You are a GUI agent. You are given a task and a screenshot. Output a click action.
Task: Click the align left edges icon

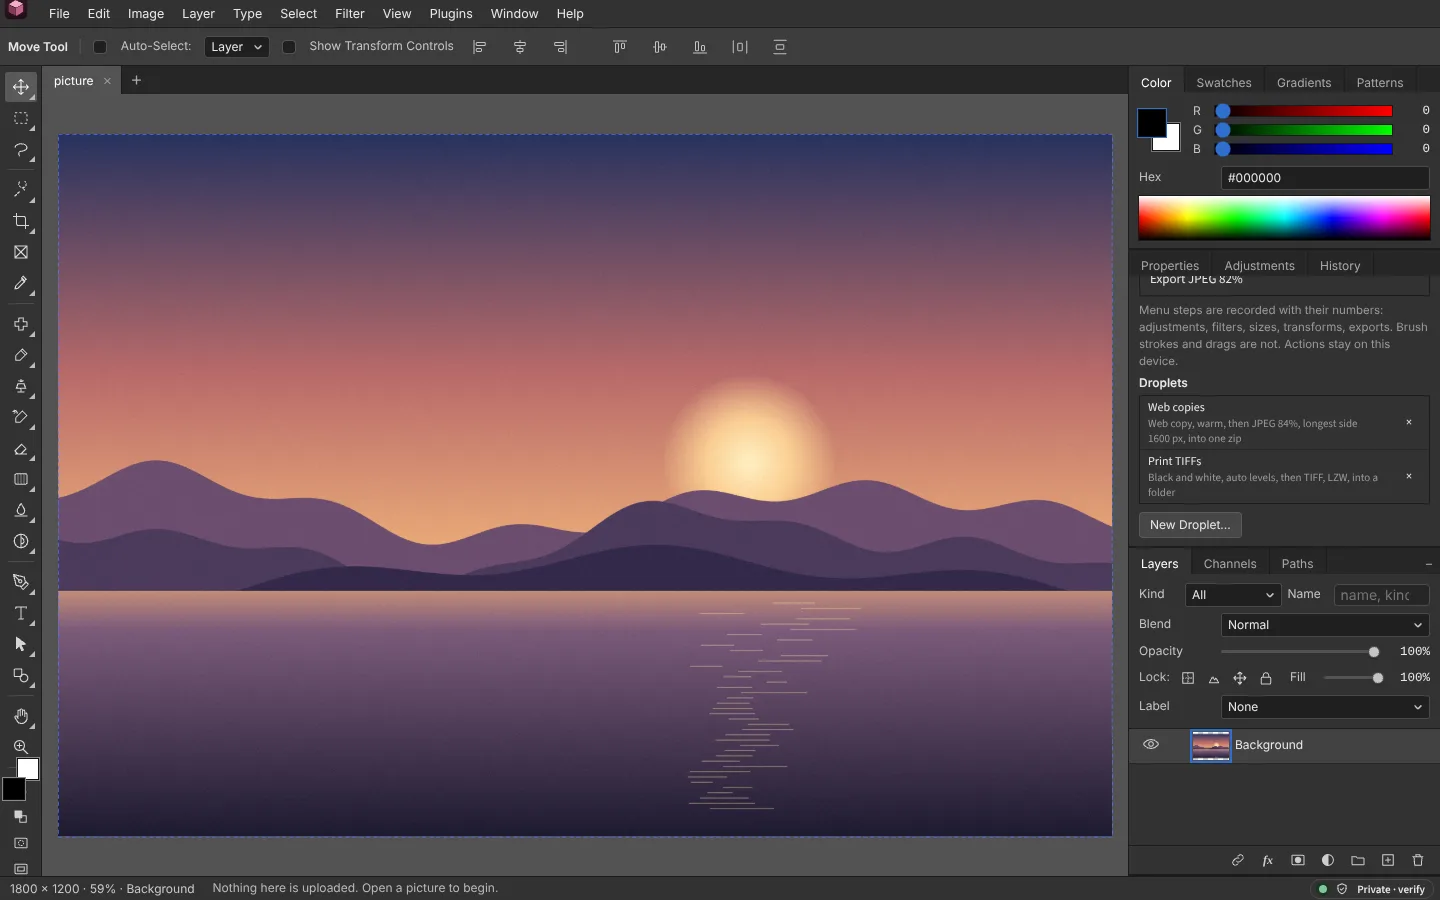coord(480,47)
